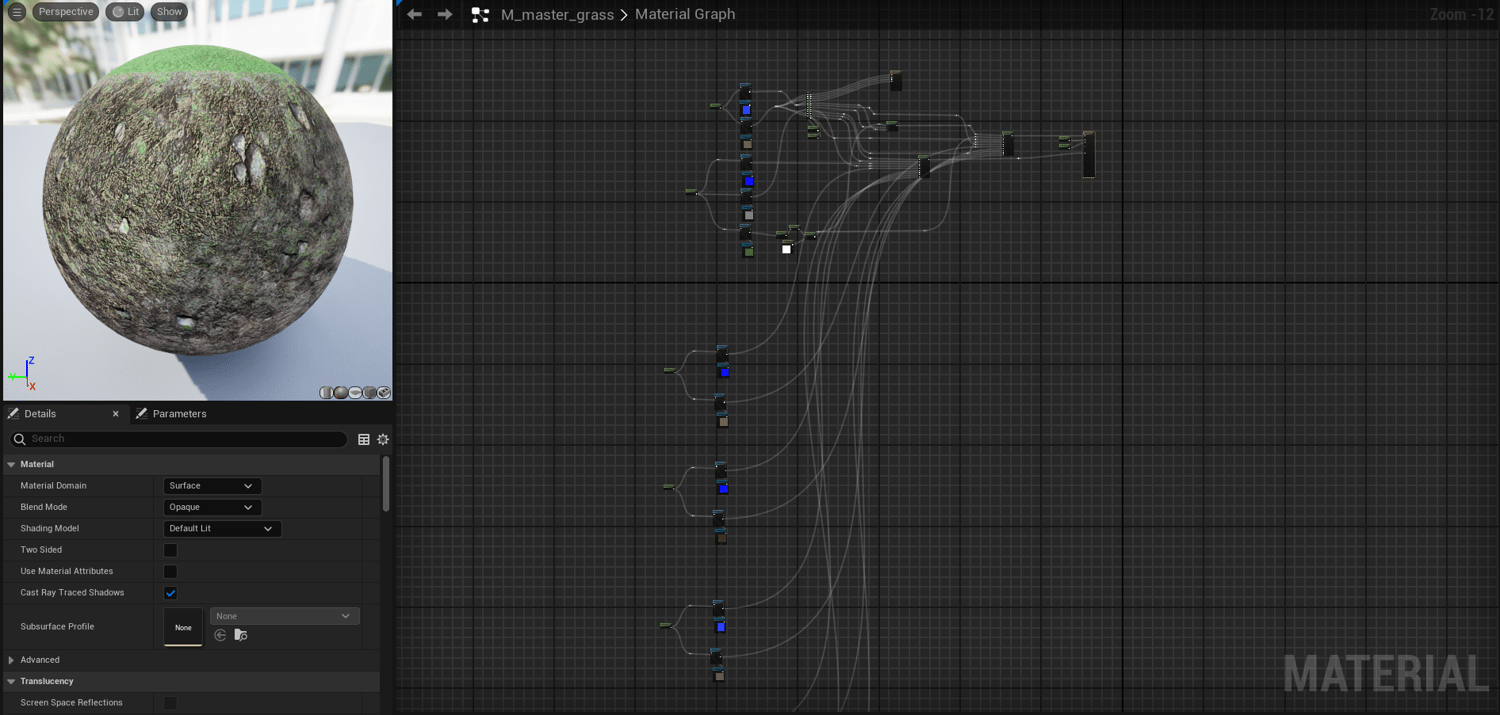Open the Show flags menu

point(169,12)
